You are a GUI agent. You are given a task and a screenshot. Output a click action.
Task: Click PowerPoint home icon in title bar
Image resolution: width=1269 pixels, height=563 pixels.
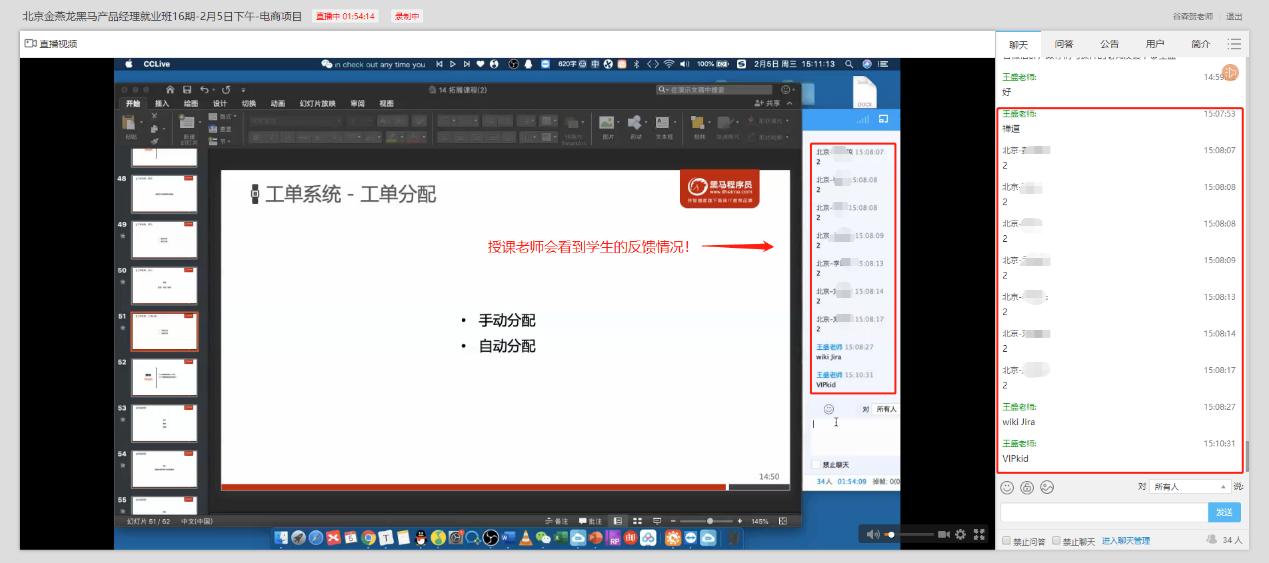[170, 90]
